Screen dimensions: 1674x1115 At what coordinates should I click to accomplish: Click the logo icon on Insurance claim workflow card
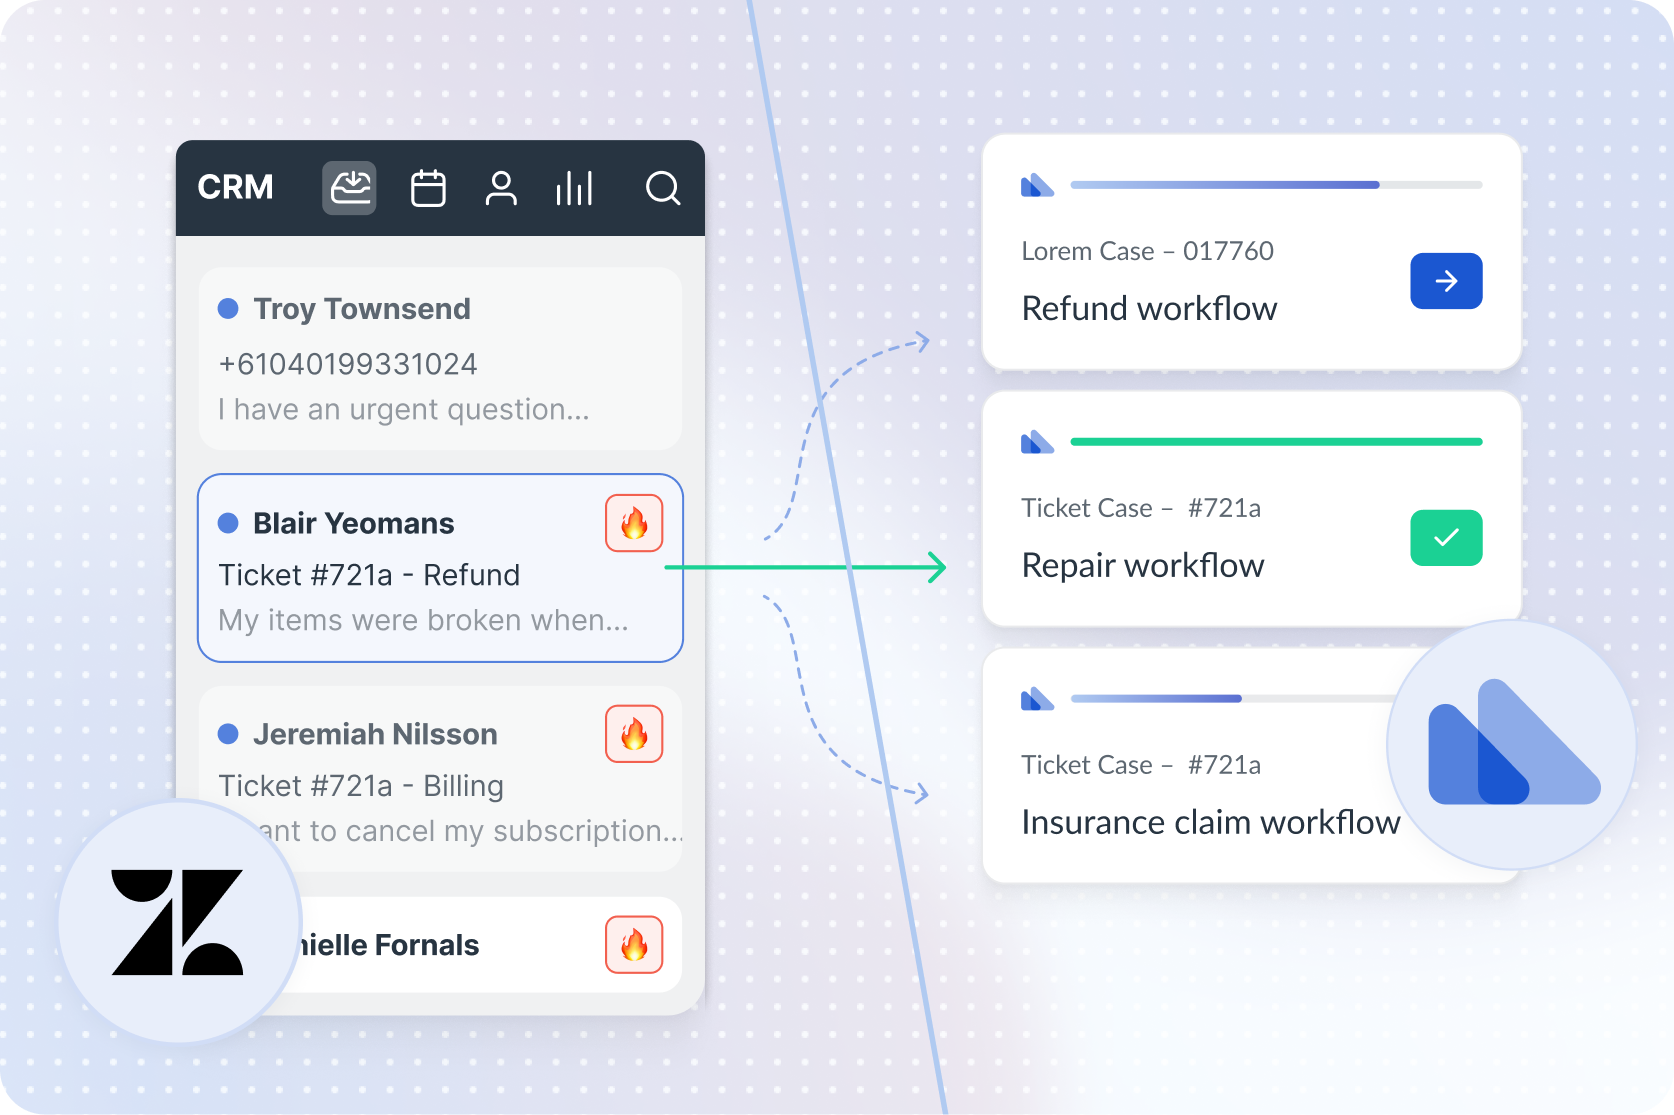point(1037,699)
